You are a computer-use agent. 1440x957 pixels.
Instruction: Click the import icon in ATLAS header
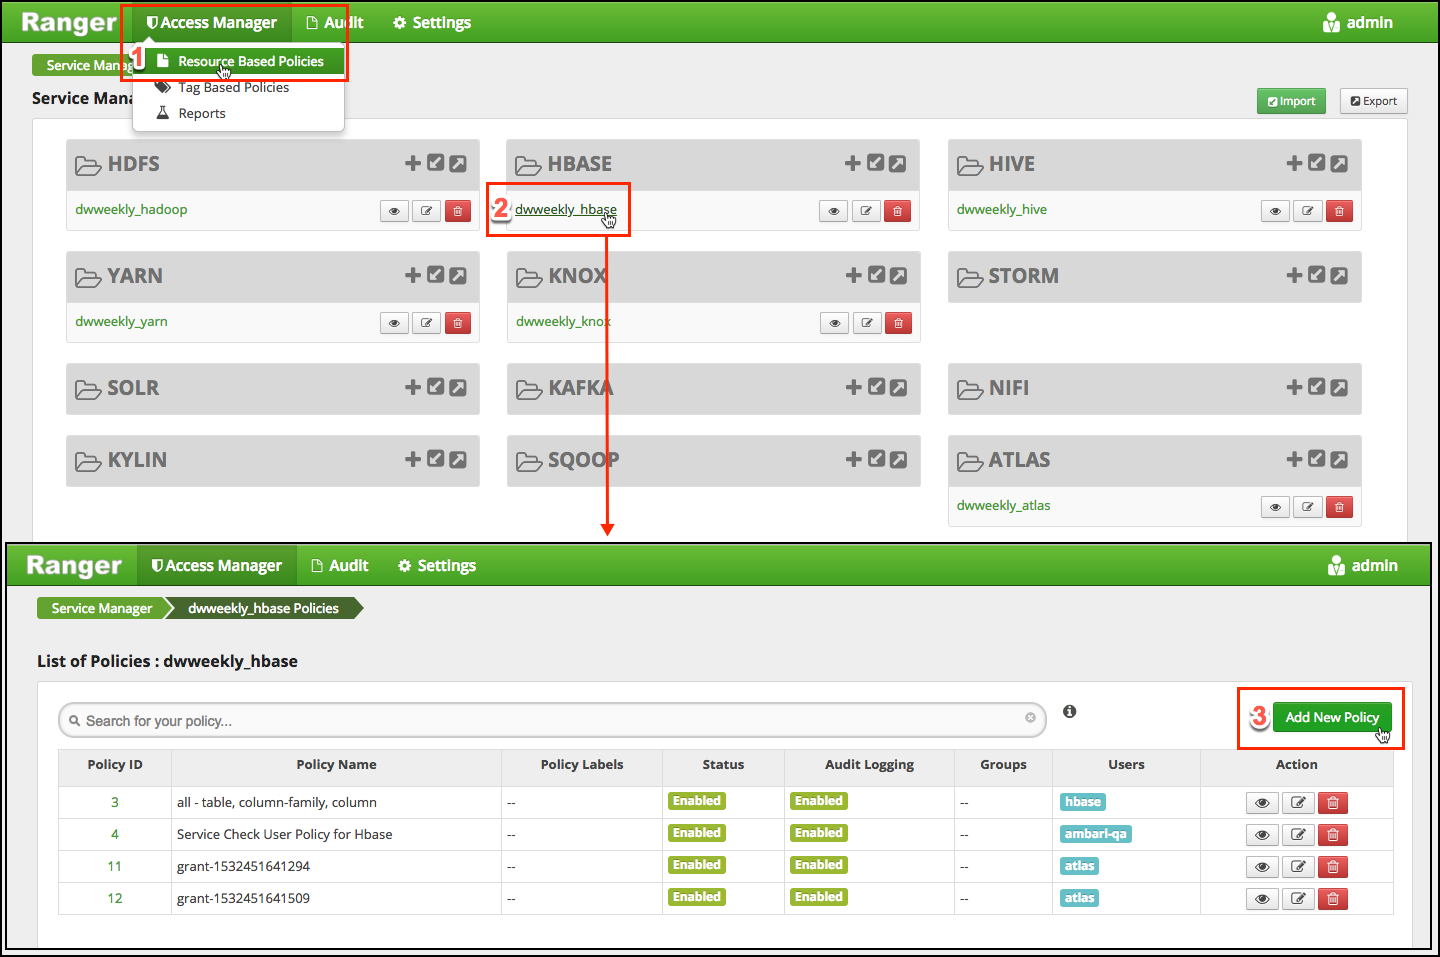point(1317,459)
